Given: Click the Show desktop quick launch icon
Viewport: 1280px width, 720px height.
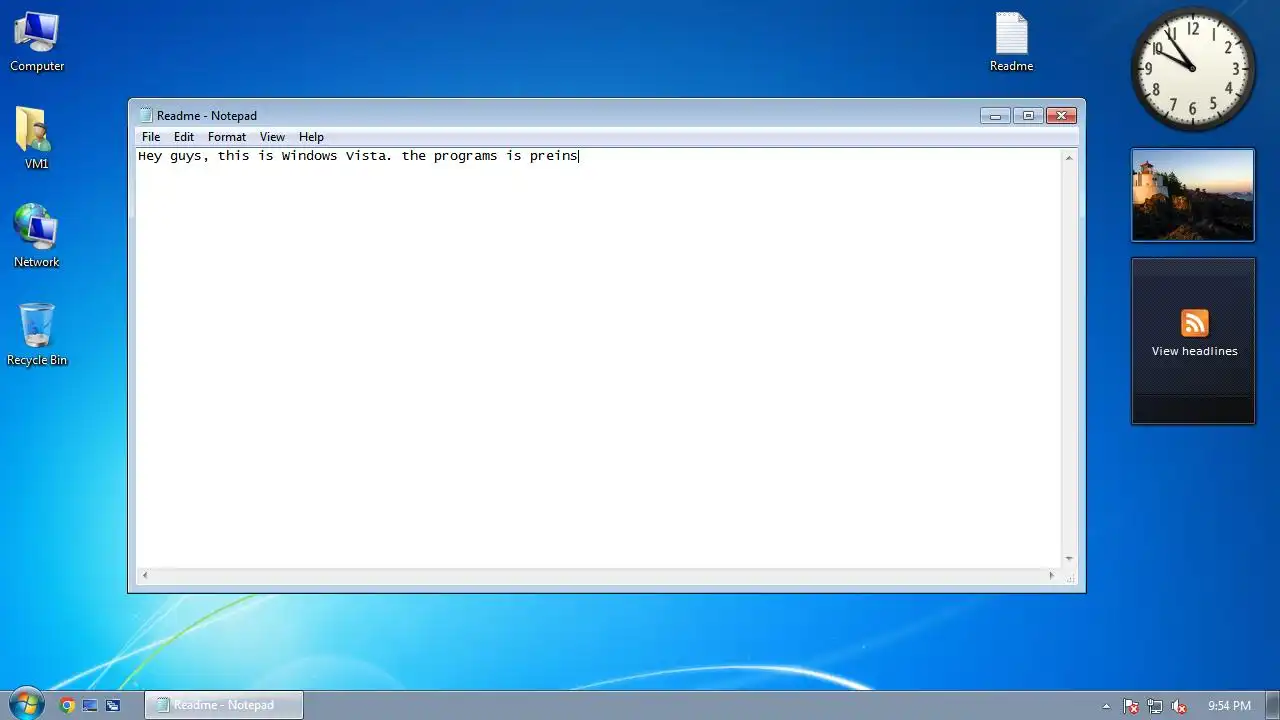Looking at the screenshot, I should (x=90, y=705).
